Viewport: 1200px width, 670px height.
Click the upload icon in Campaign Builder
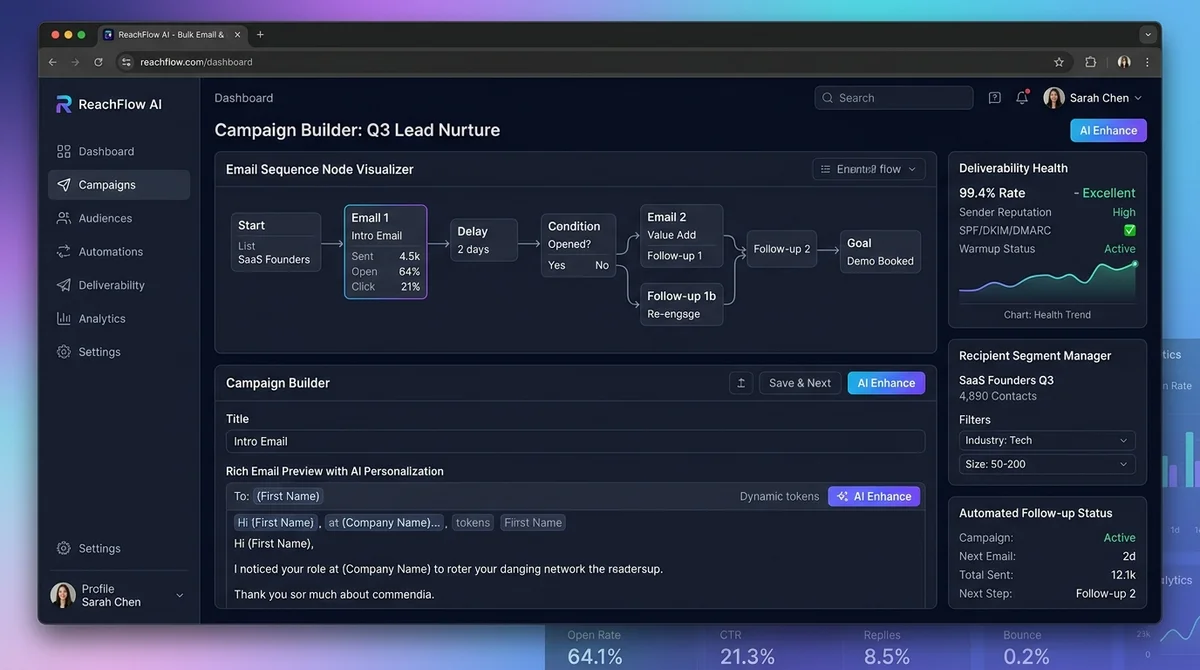coord(741,383)
